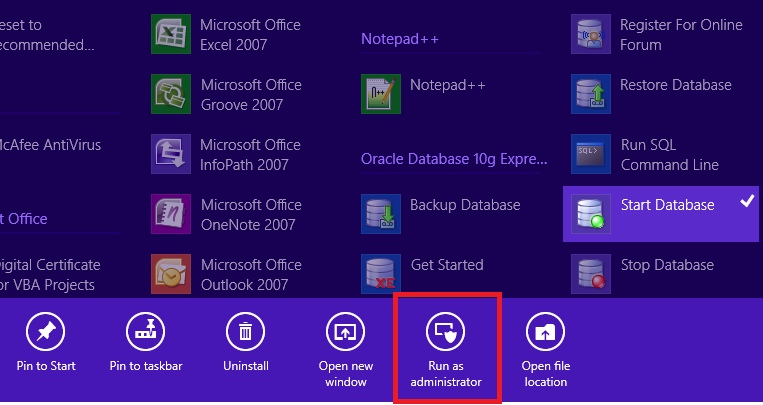Viewport: 763px width, 405px height.
Task: Click the Oracle Database 10g Expre... group heading
Action: click(454, 159)
